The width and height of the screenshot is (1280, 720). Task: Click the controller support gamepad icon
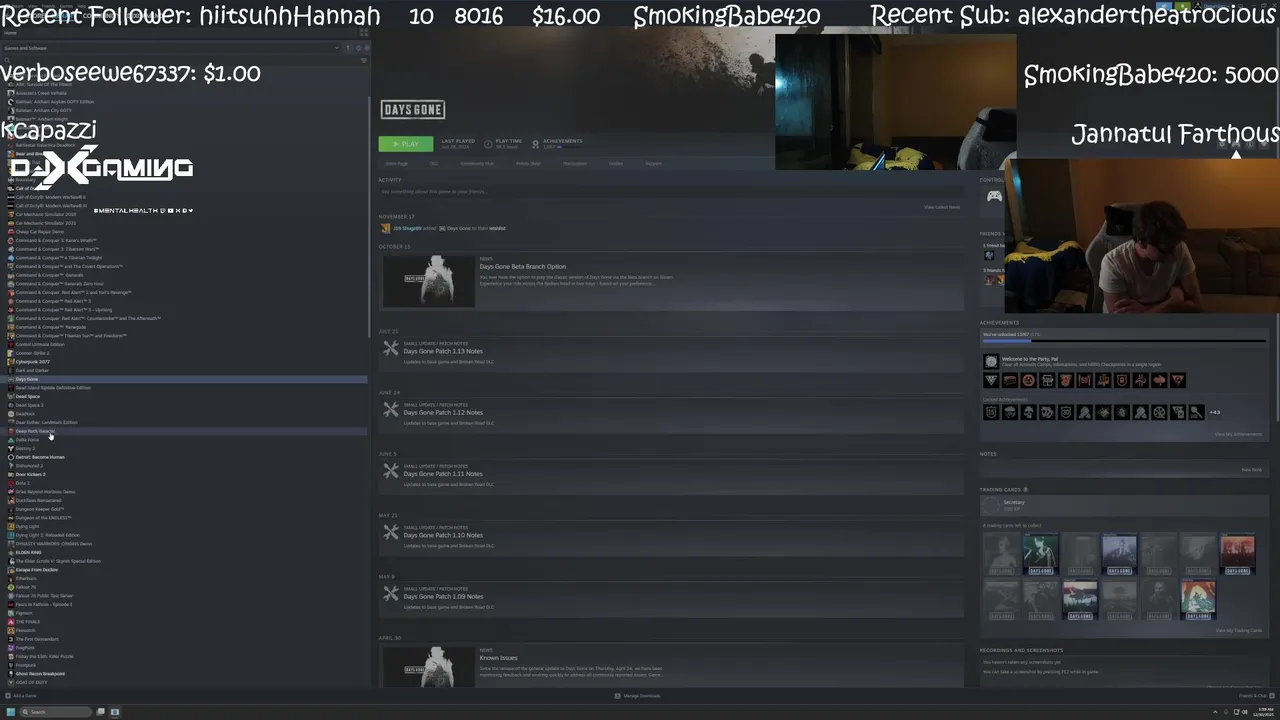point(994,197)
